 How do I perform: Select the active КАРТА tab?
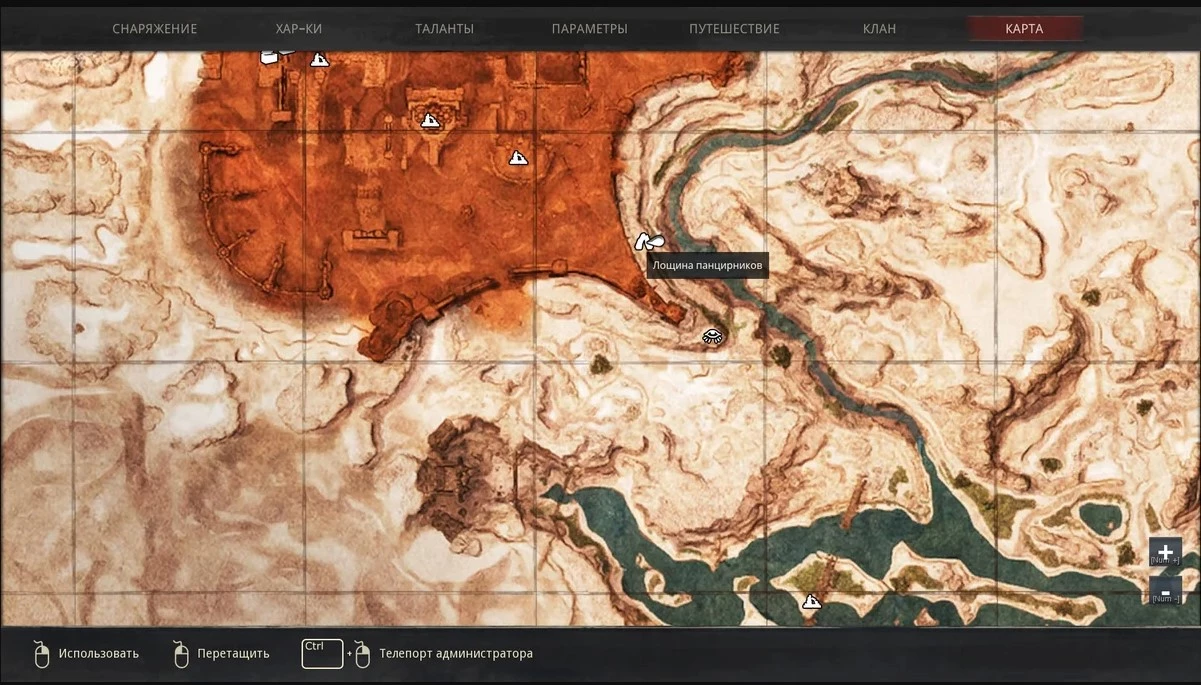click(1024, 29)
